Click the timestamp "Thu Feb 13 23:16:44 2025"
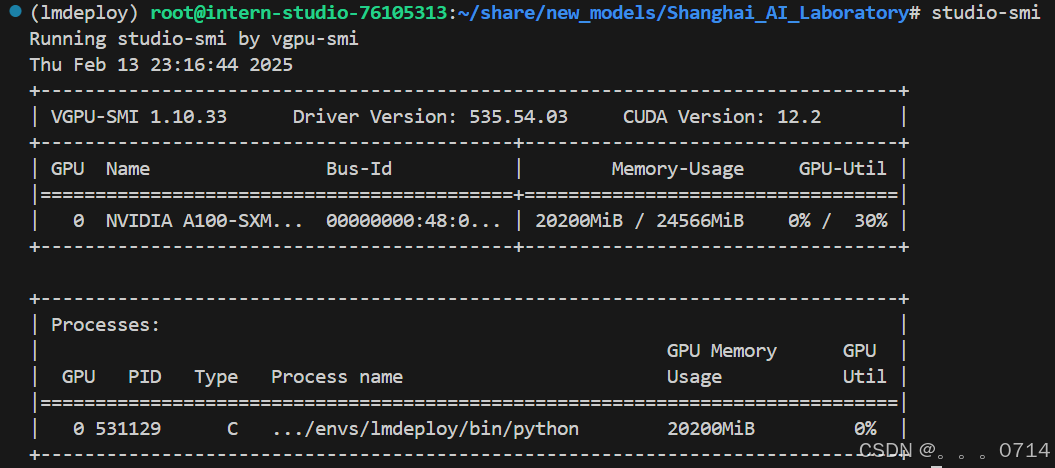This screenshot has height=468, width=1055. click(x=161, y=65)
